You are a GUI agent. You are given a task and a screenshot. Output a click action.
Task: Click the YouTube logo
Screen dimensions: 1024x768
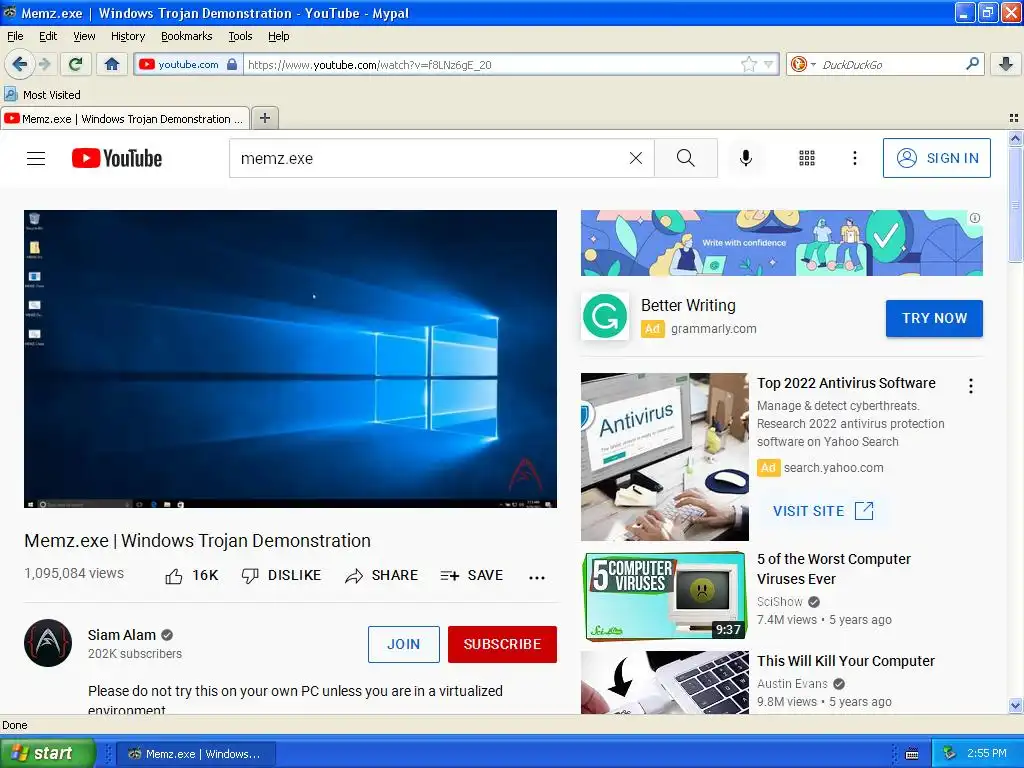pyautogui.click(x=117, y=158)
